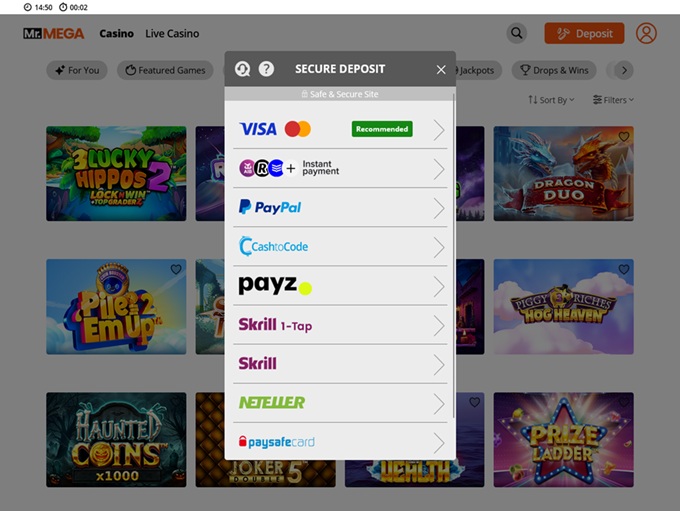Open the search magnifier icon
Viewport: 680px width, 511px height.
pyautogui.click(x=517, y=33)
